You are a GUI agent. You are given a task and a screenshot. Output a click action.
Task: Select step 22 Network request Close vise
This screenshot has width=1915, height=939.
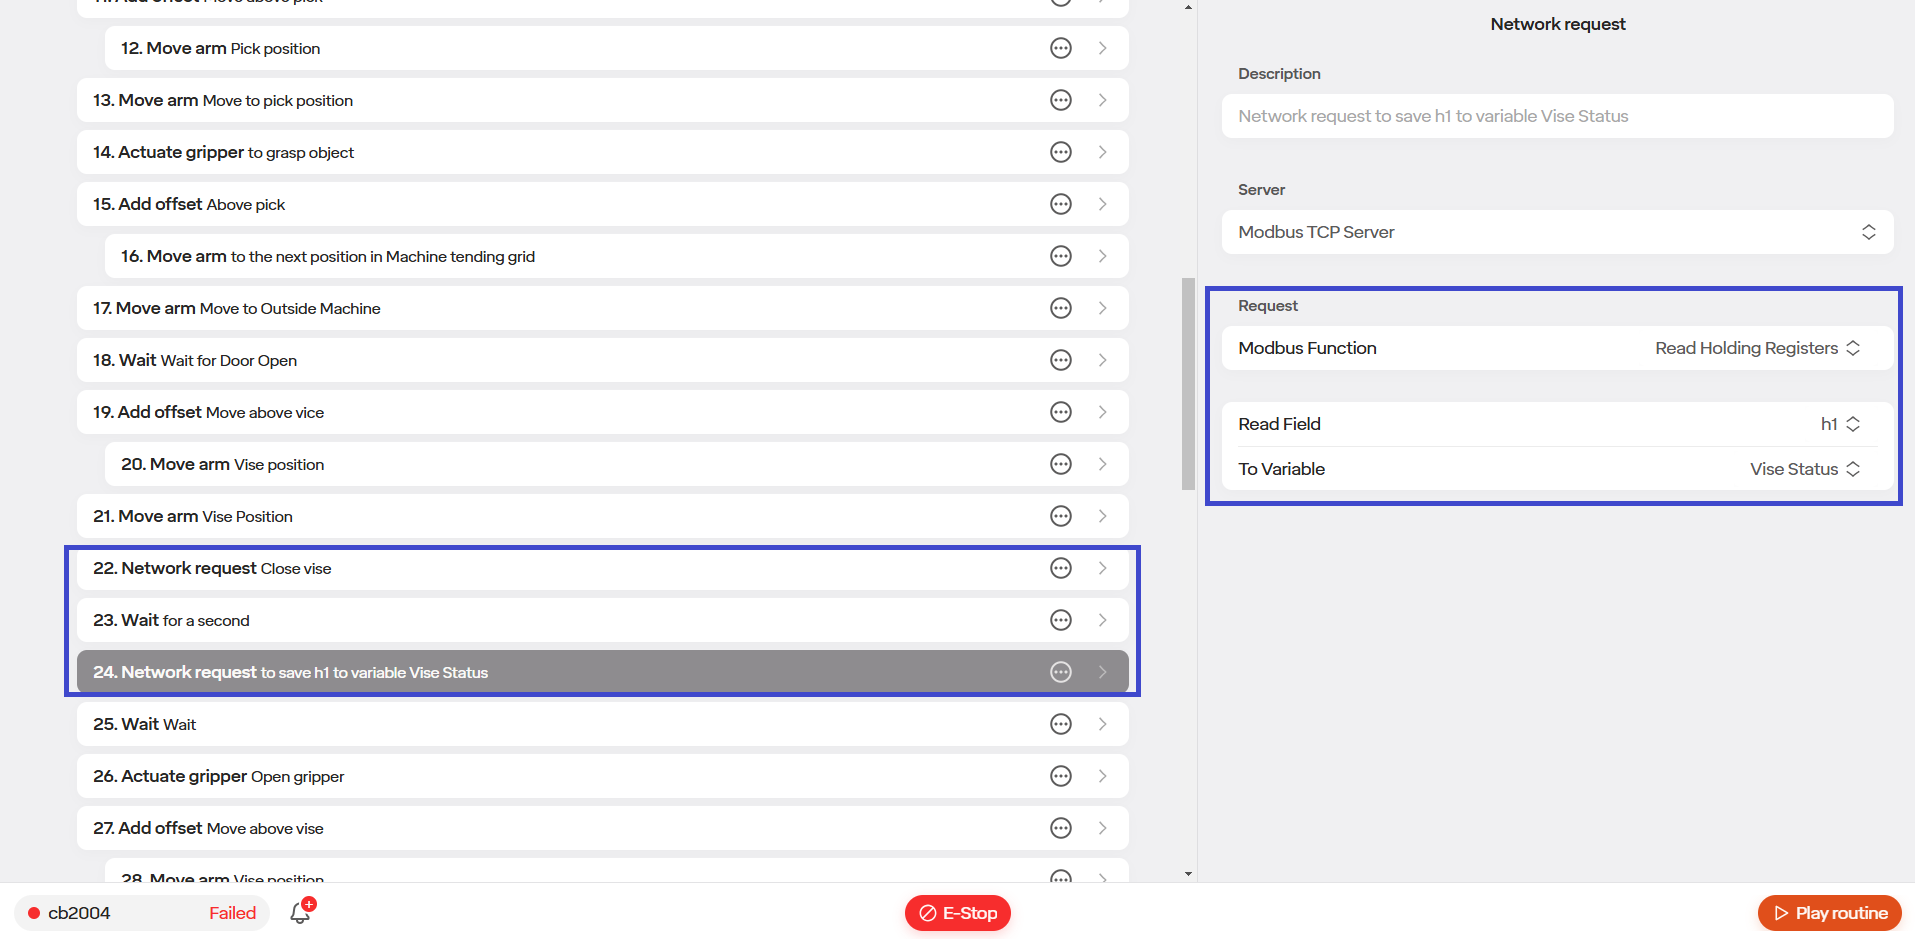click(x=603, y=568)
